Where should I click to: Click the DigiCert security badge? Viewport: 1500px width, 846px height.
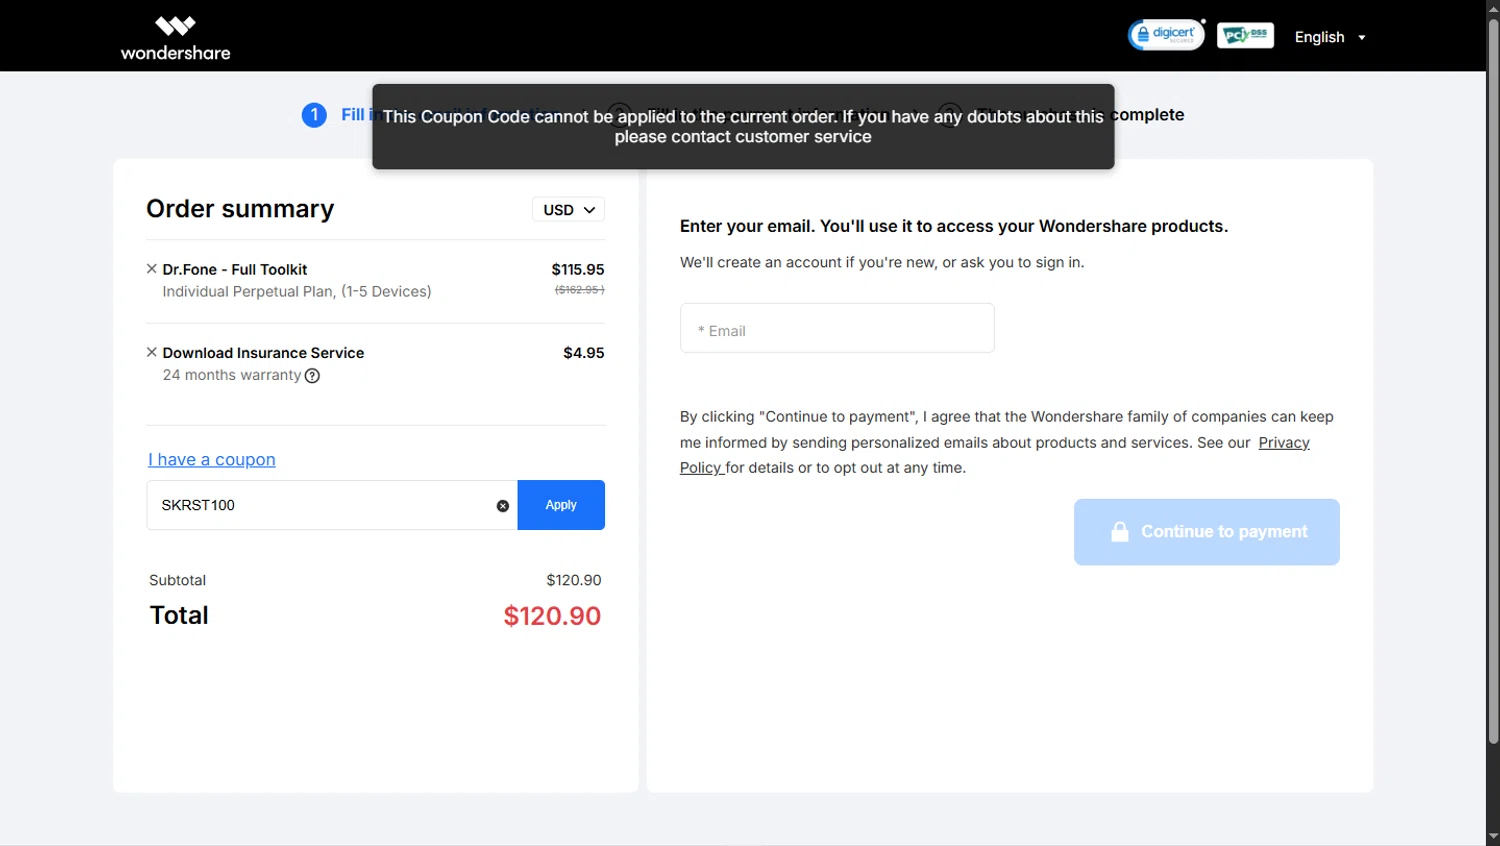coord(1166,35)
